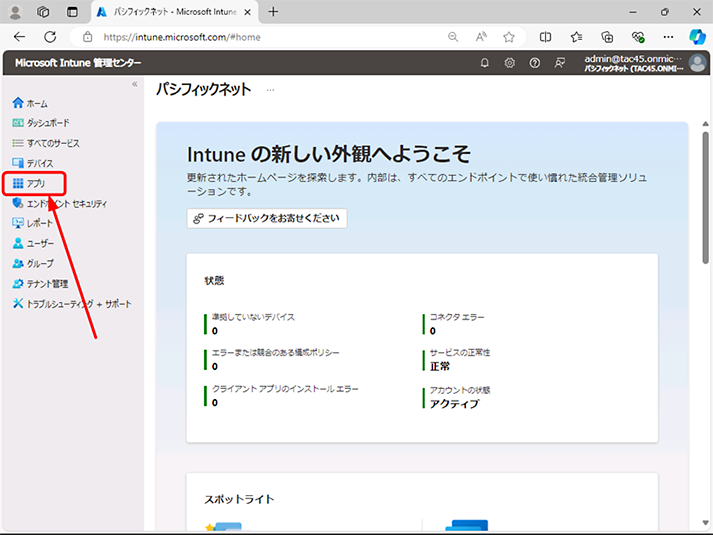Open テナント管理 tenant administration
713x535 pixels.
(x=40, y=284)
